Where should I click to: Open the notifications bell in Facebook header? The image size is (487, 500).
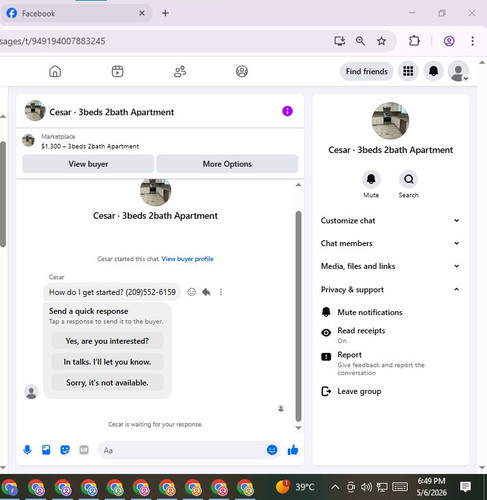pyautogui.click(x=433, y=71)
